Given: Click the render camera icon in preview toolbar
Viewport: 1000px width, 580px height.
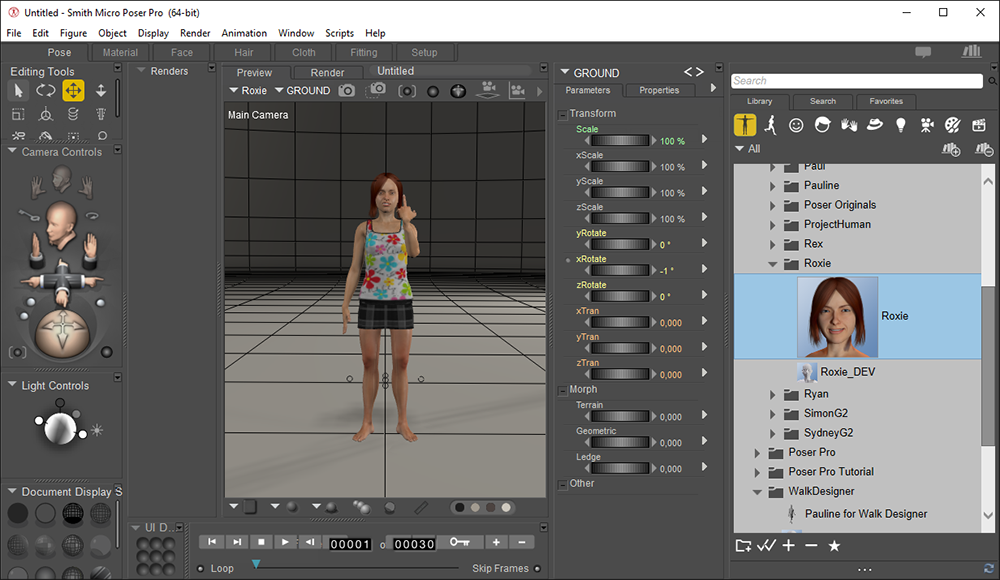Looking at the screenshot, I should 346,91.
